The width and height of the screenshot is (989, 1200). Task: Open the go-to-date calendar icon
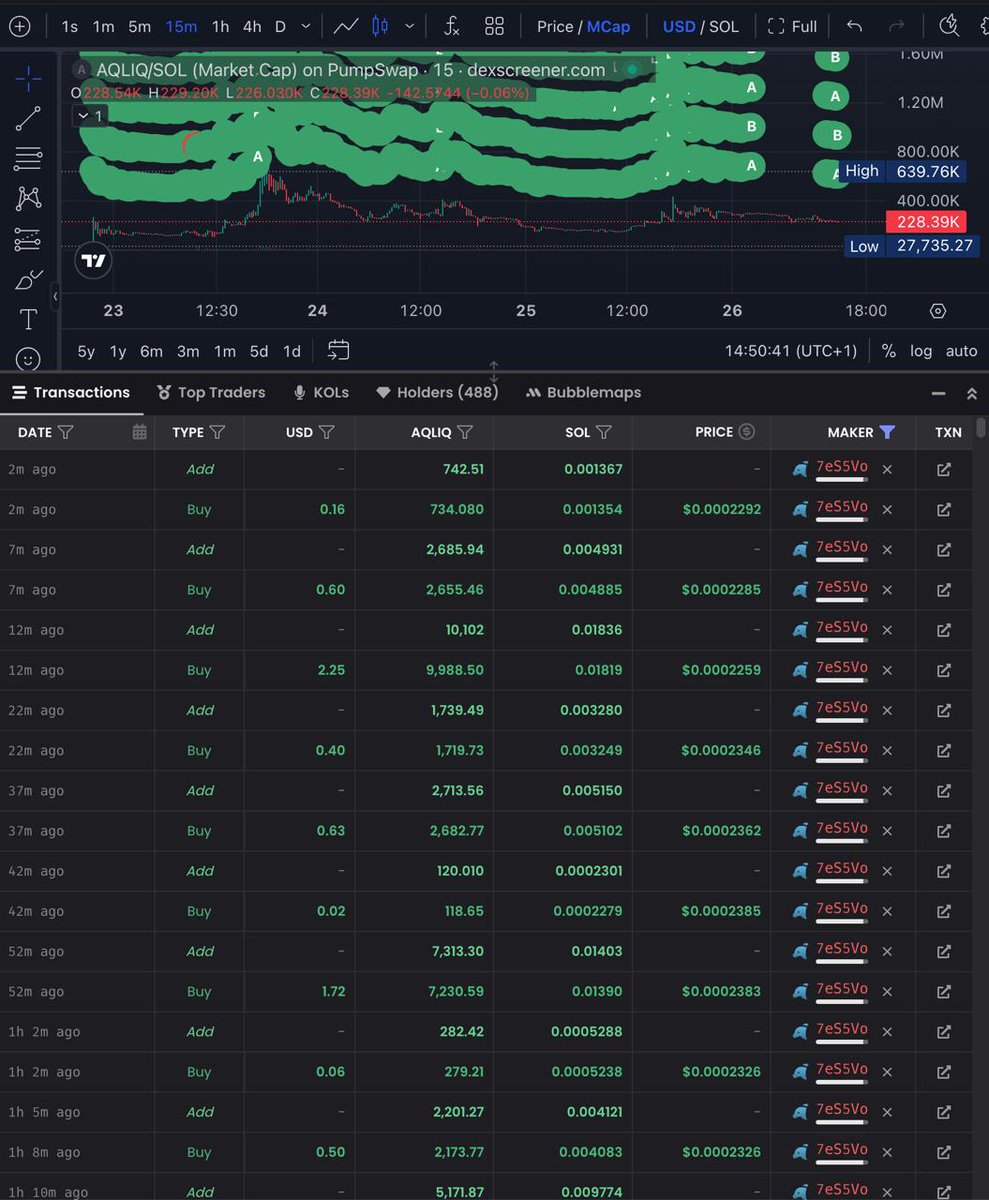tap(339, 350)
